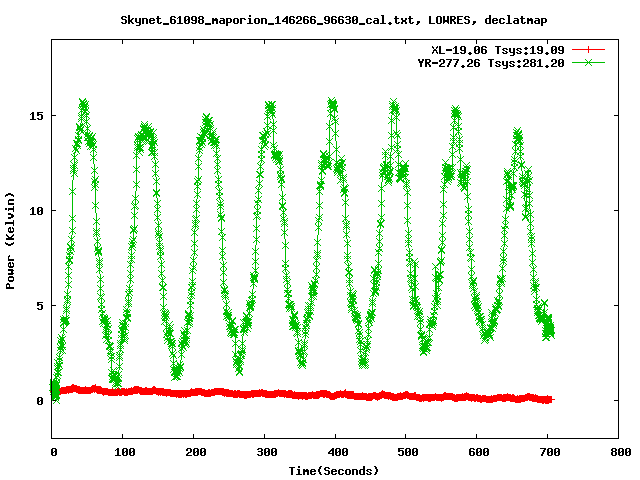Click the green YR line sample in legend
The image size is (640, 480).
pos(589,62)
